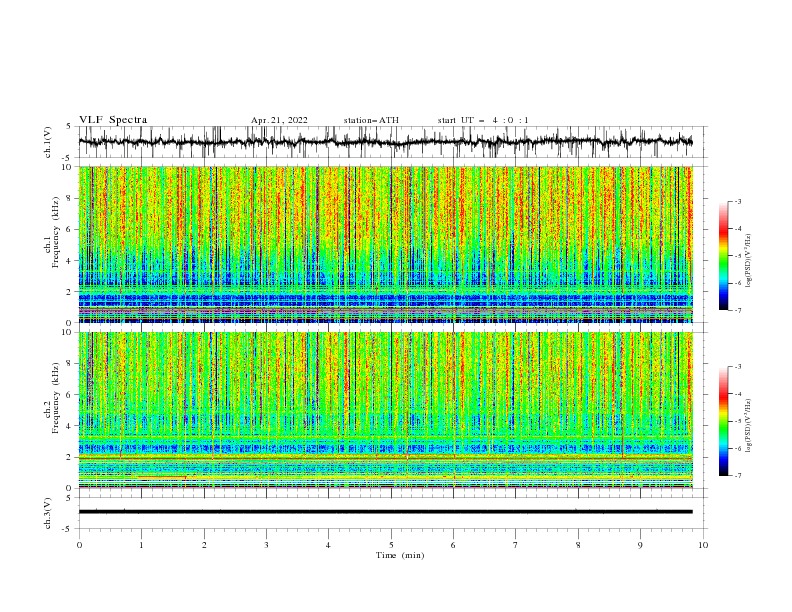Click the ch.1 voltage waveform trace
Viewport: 792px width, 612px height.
coord(385,142)
